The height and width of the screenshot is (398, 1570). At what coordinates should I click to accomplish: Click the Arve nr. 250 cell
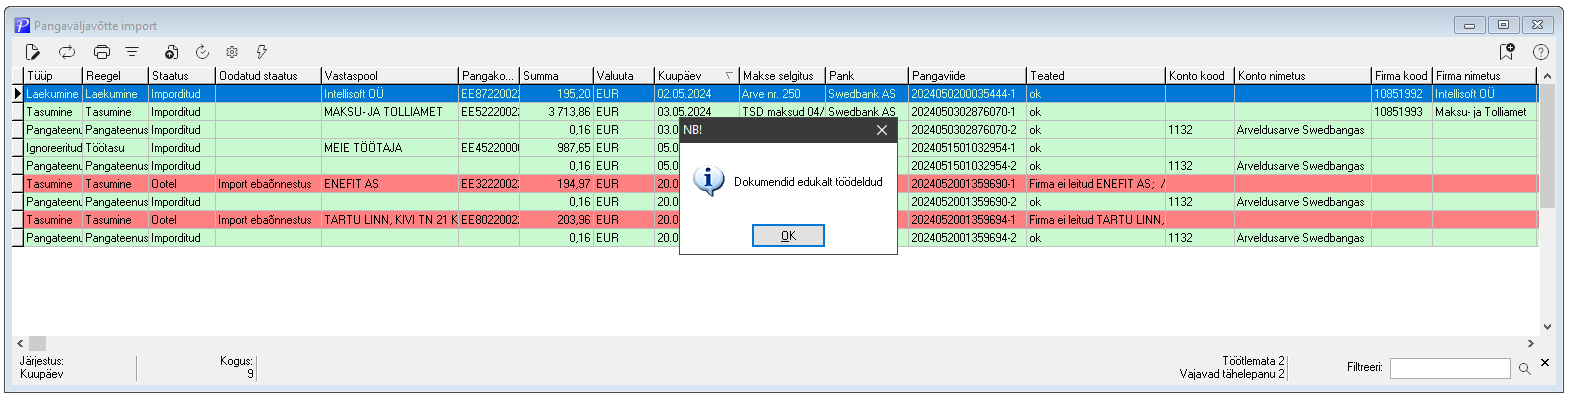tap(782, 94)
